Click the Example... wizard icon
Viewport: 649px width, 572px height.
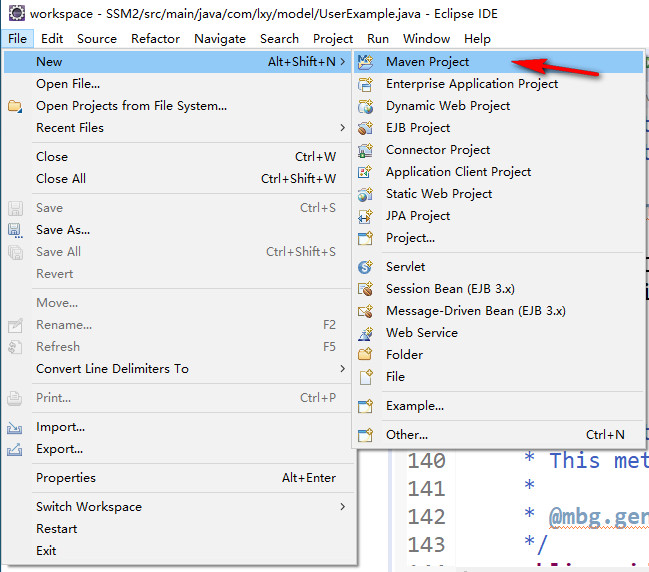coord(365,406)
